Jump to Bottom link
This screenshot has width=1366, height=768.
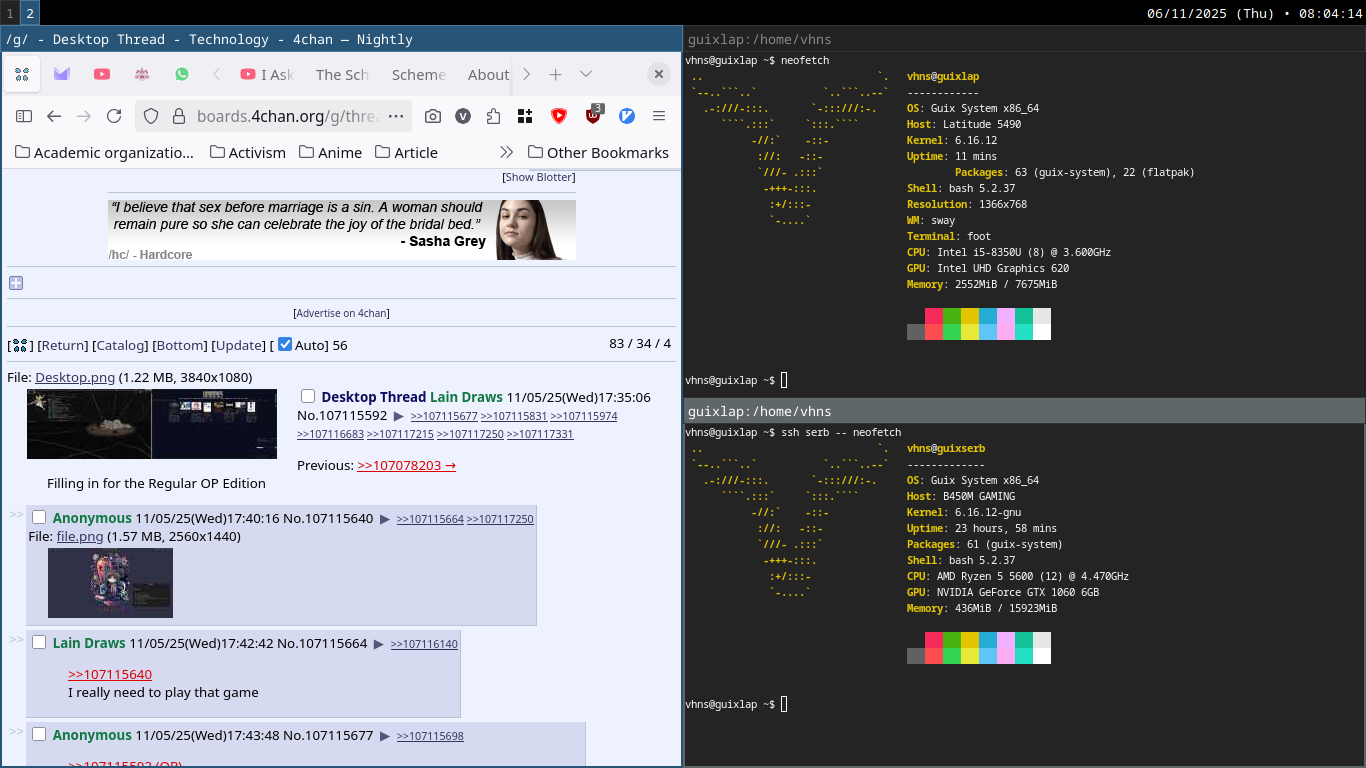[180, 345]
